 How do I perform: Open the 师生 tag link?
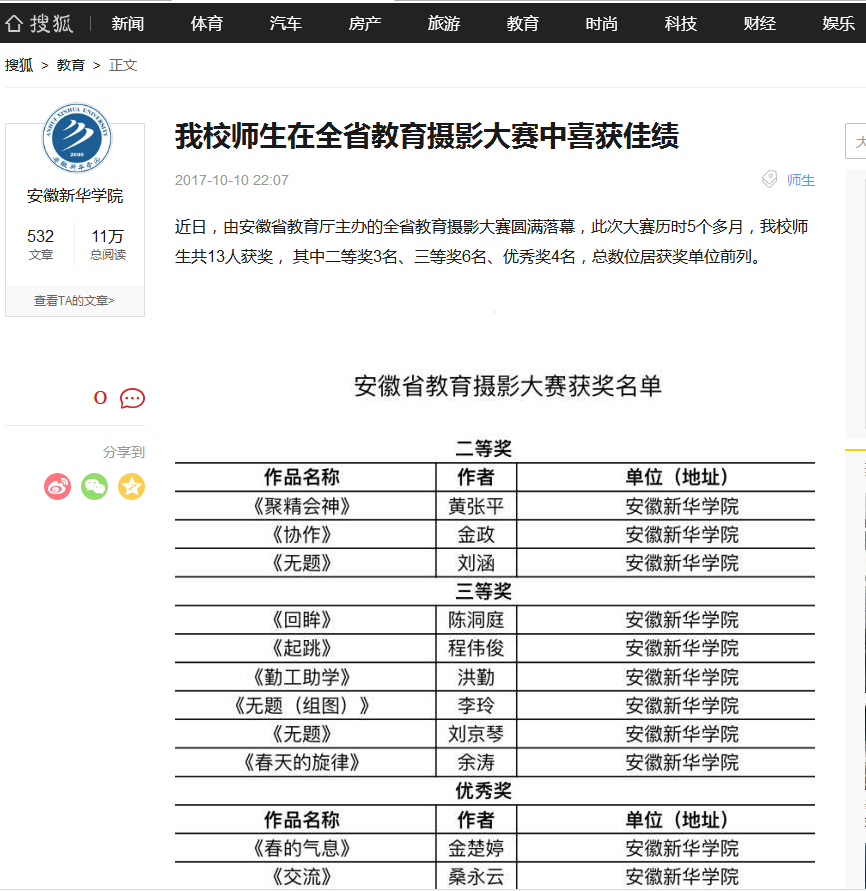point(801,180)
